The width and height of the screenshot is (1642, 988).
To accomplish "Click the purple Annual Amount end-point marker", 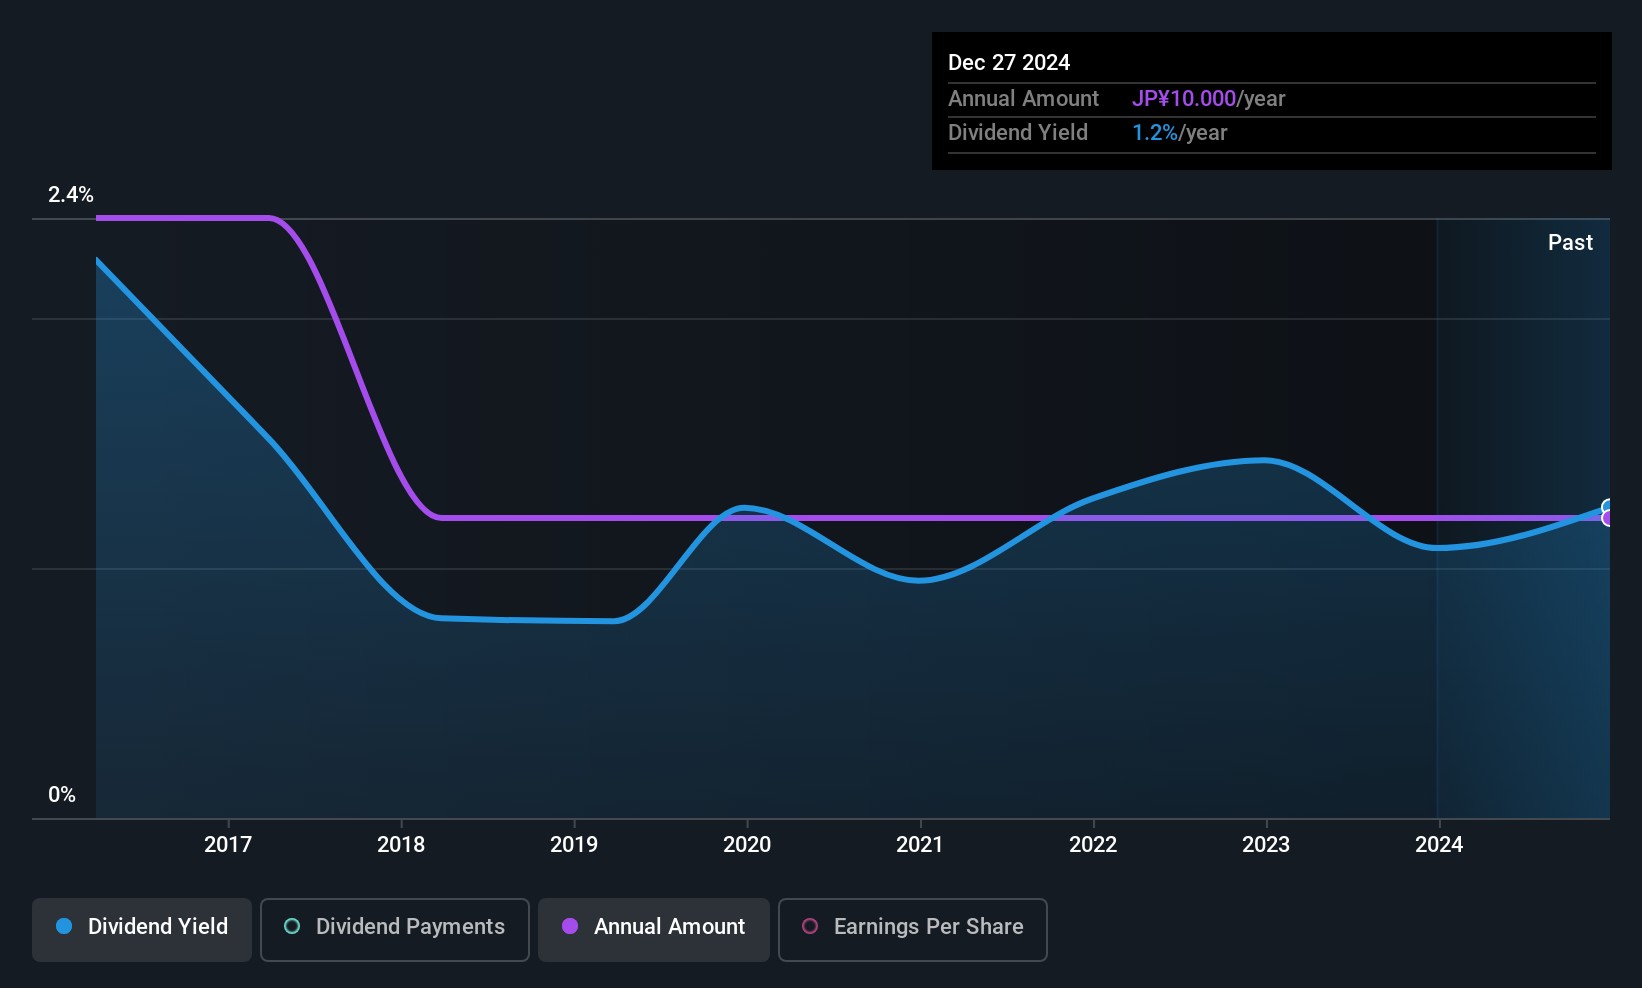I will [x=1608, y=518].
